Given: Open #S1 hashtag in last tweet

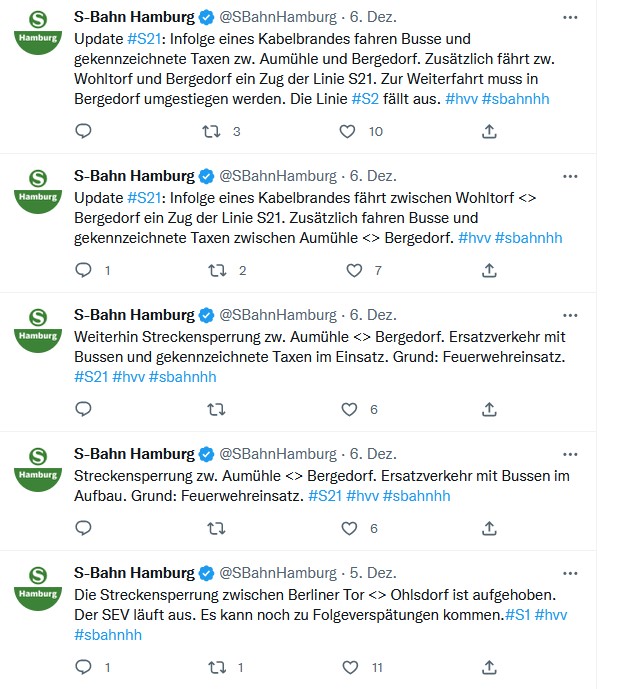Looking at the screenshot, I should point(517,614).
